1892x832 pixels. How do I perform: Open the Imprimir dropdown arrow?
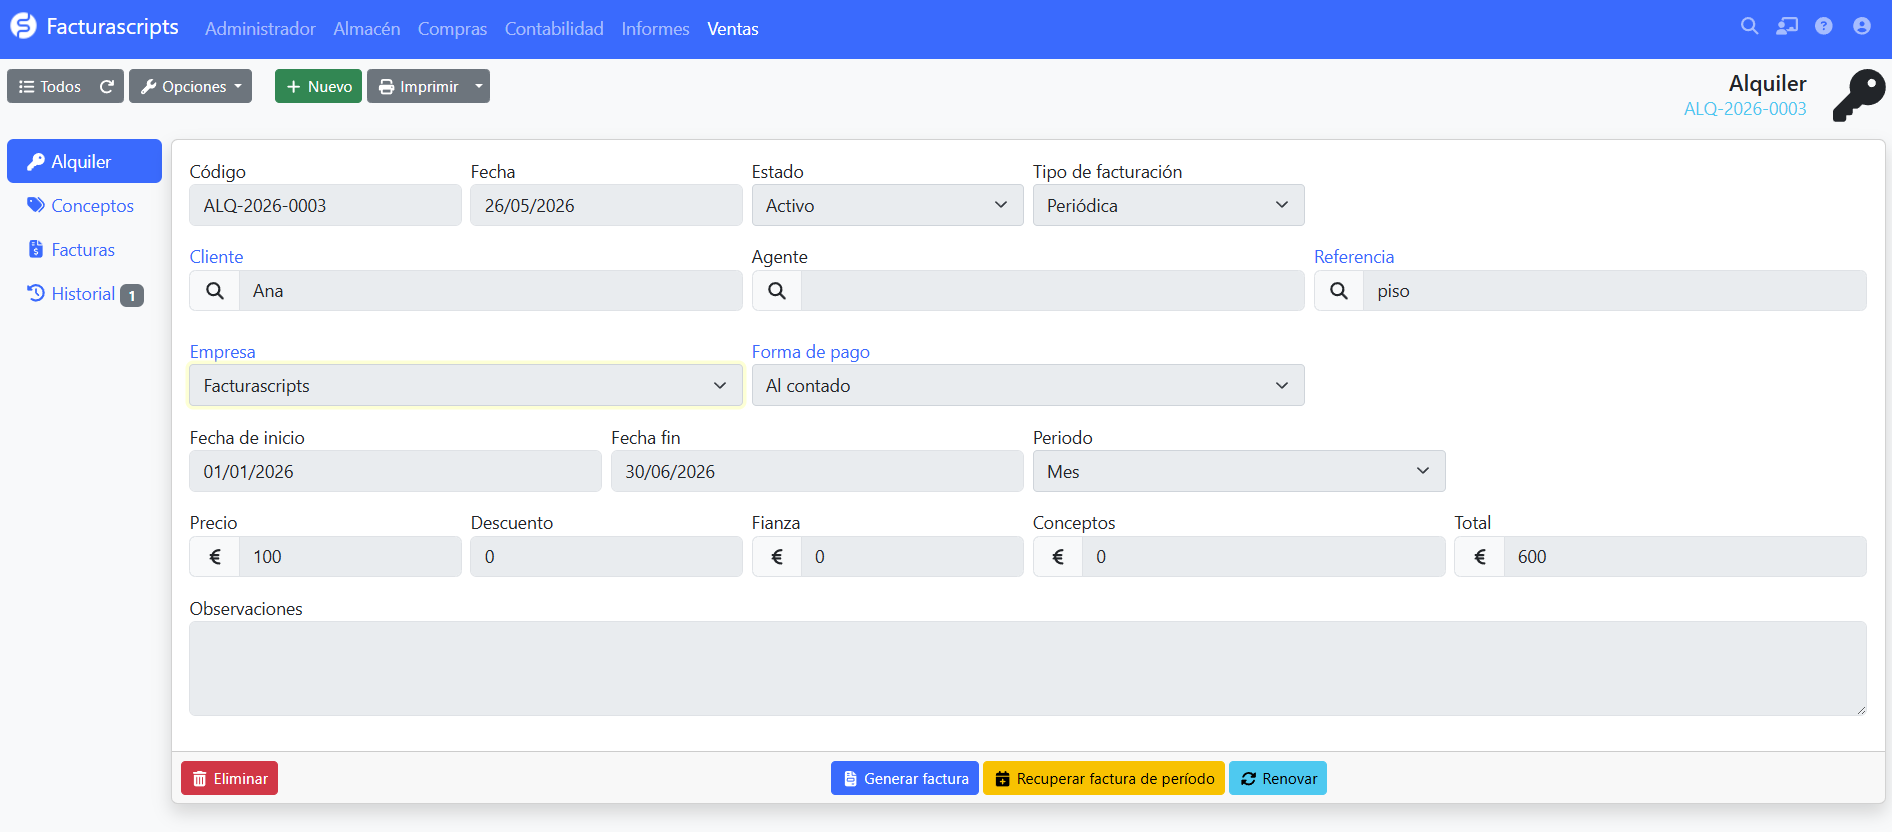tap(479, 86)
